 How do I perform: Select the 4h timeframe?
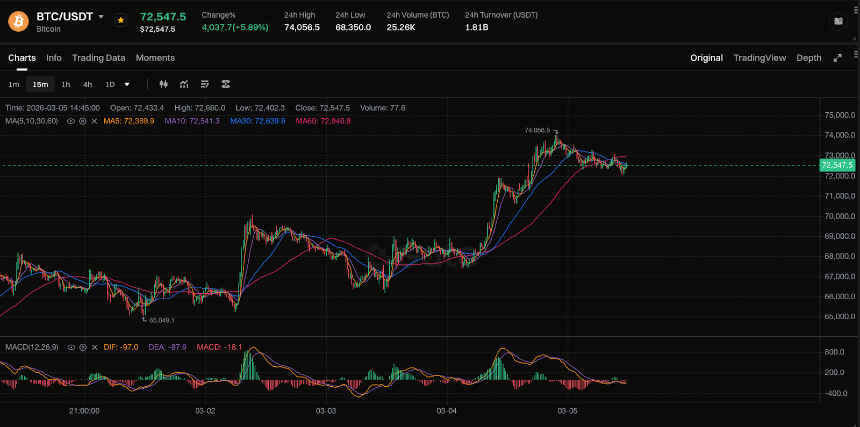pos(87,84)
